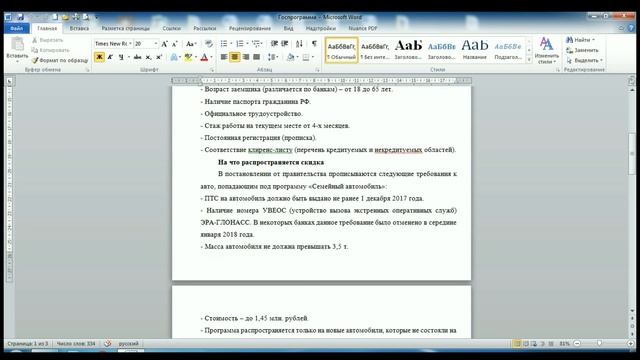Image resolution: width=640 pixels, height=360 pixels.
Task: Open the Select (Выделить) dropdown
Action: tap(584, 60)
